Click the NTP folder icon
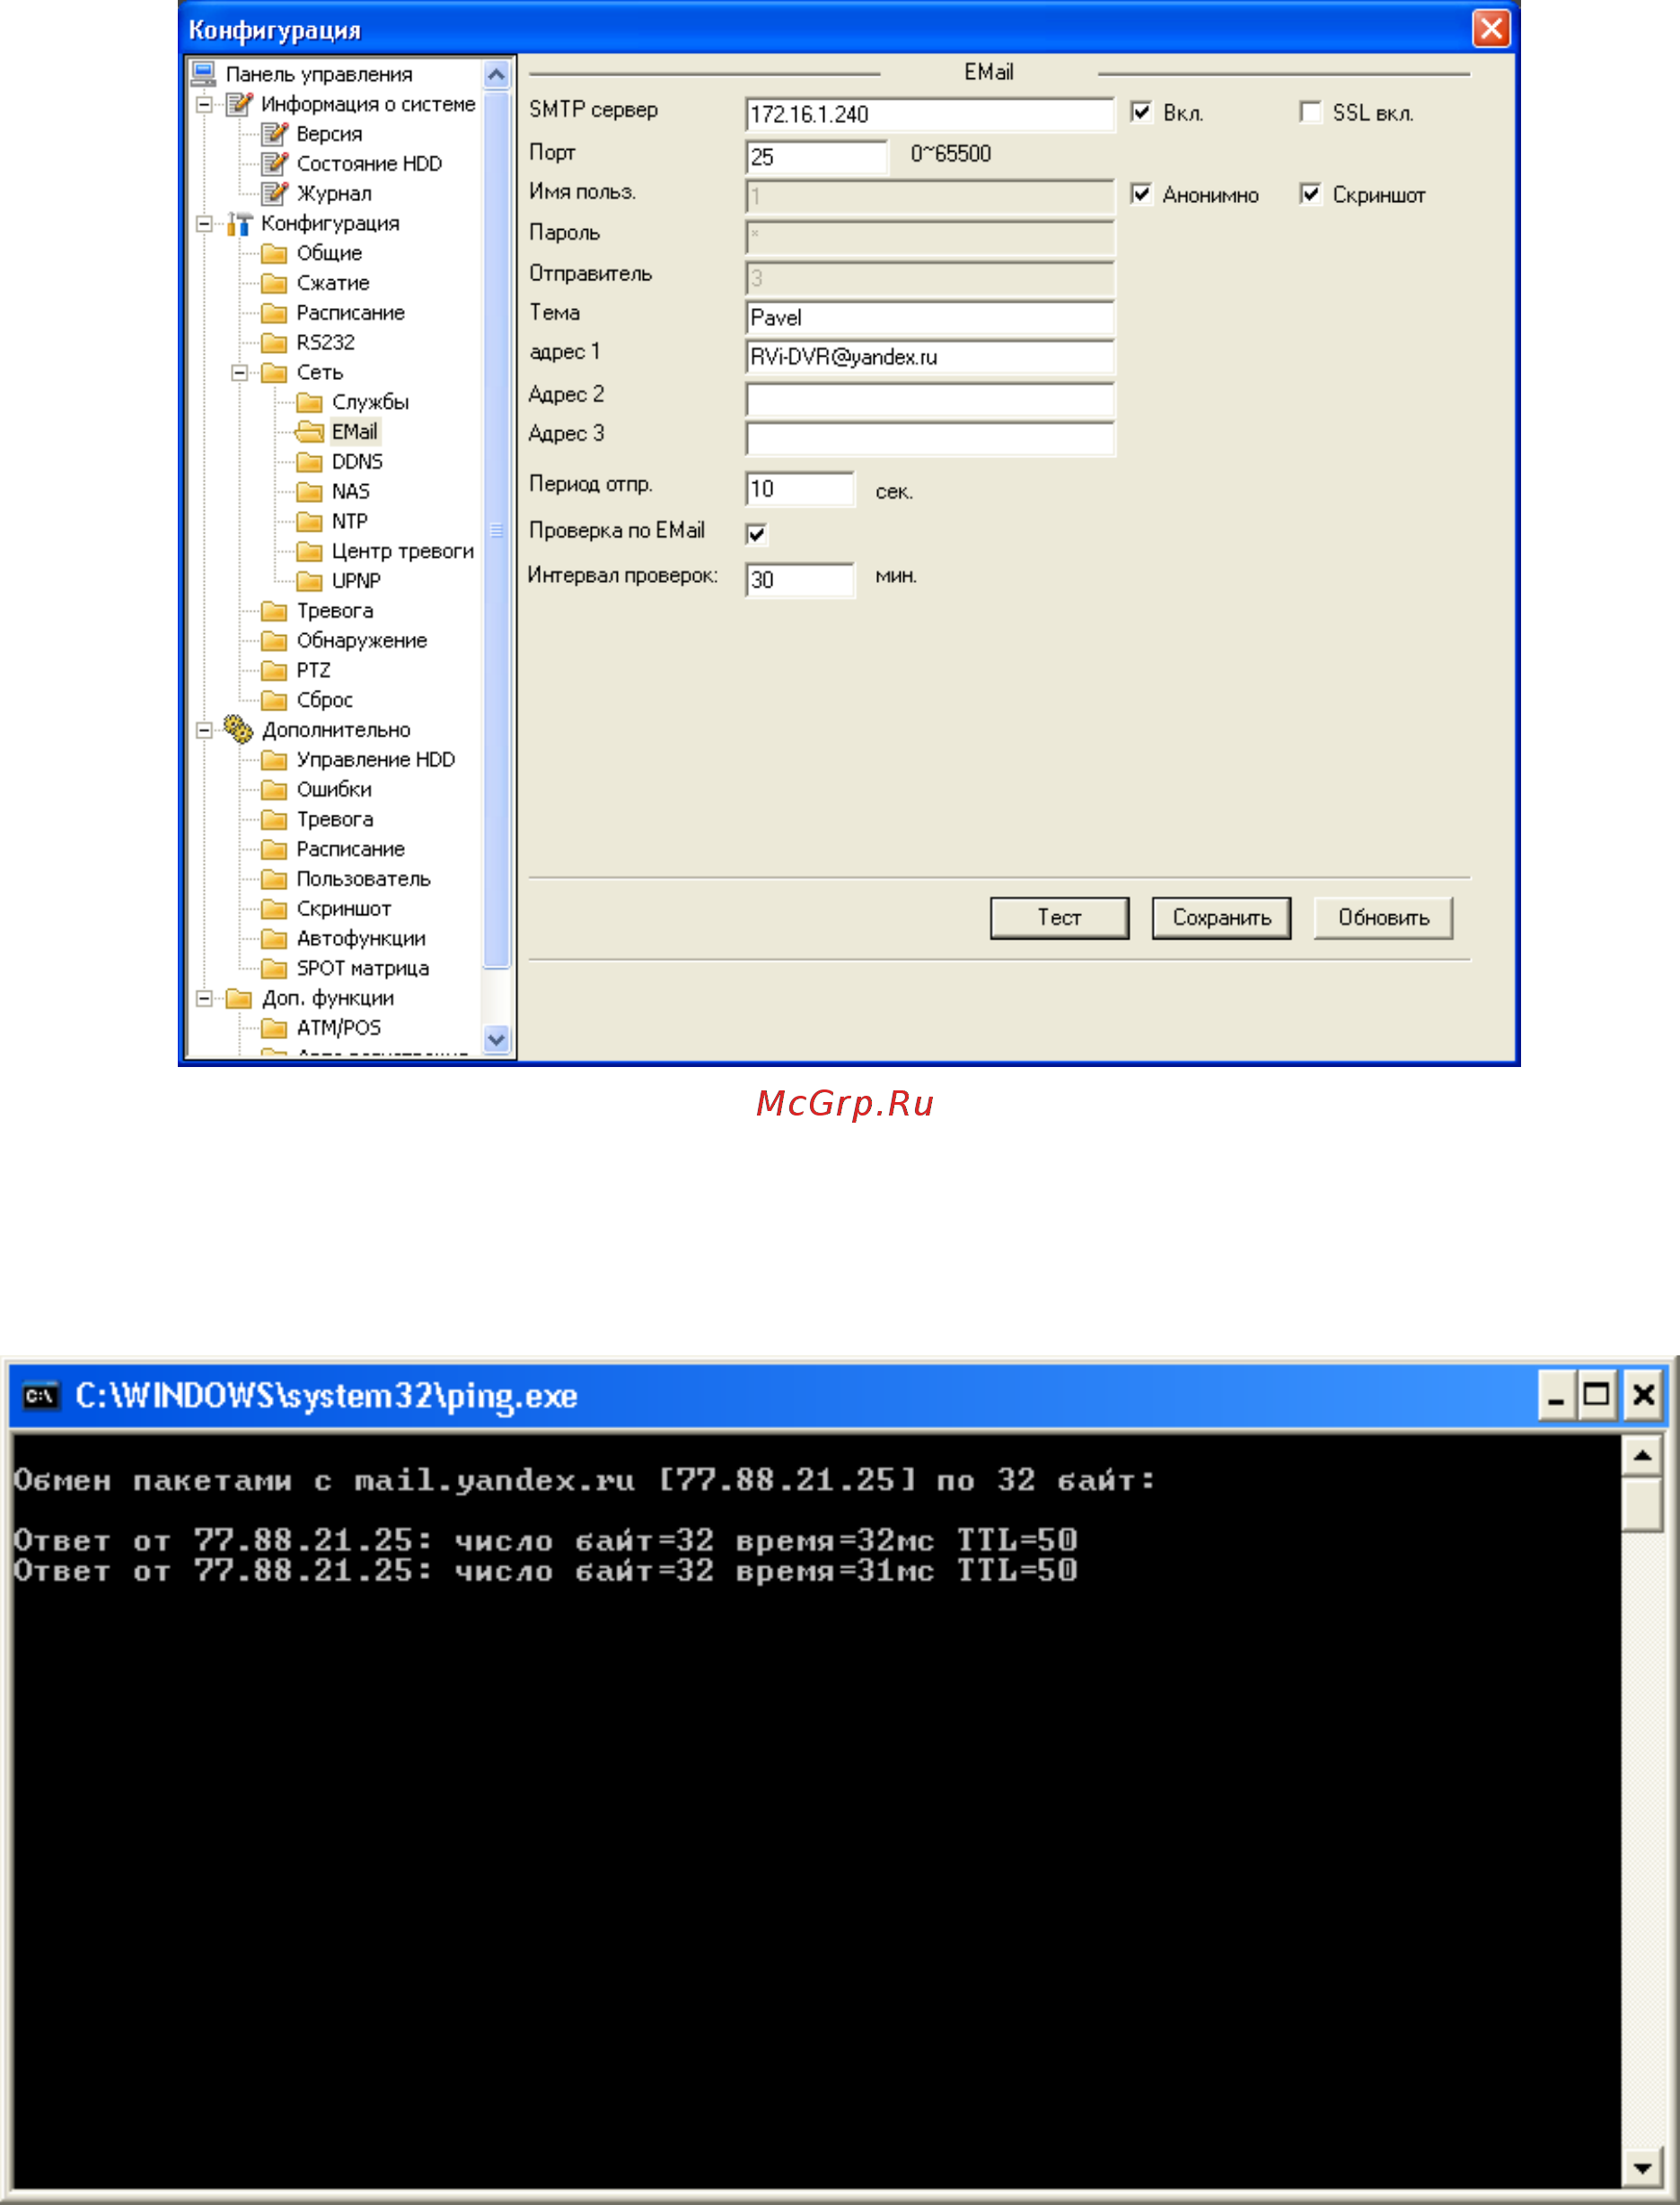Viewport: 1680px width, 2205px height. click(310, 521)
